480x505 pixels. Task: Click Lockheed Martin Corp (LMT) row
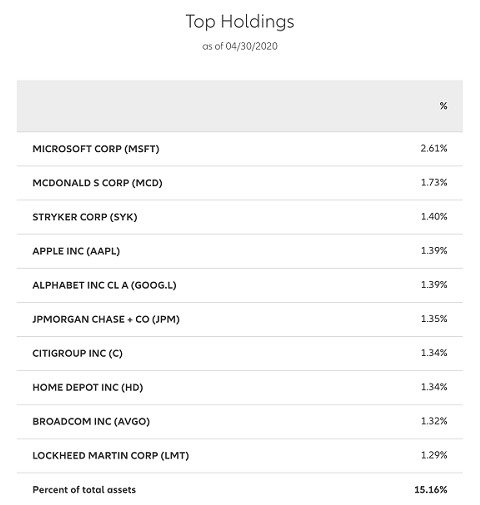point(240,456)
